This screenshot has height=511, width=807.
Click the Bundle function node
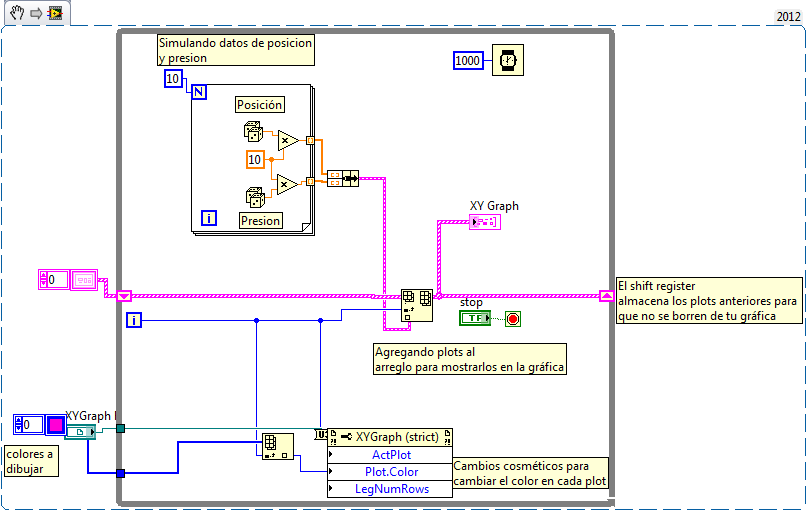coord(343,179)
